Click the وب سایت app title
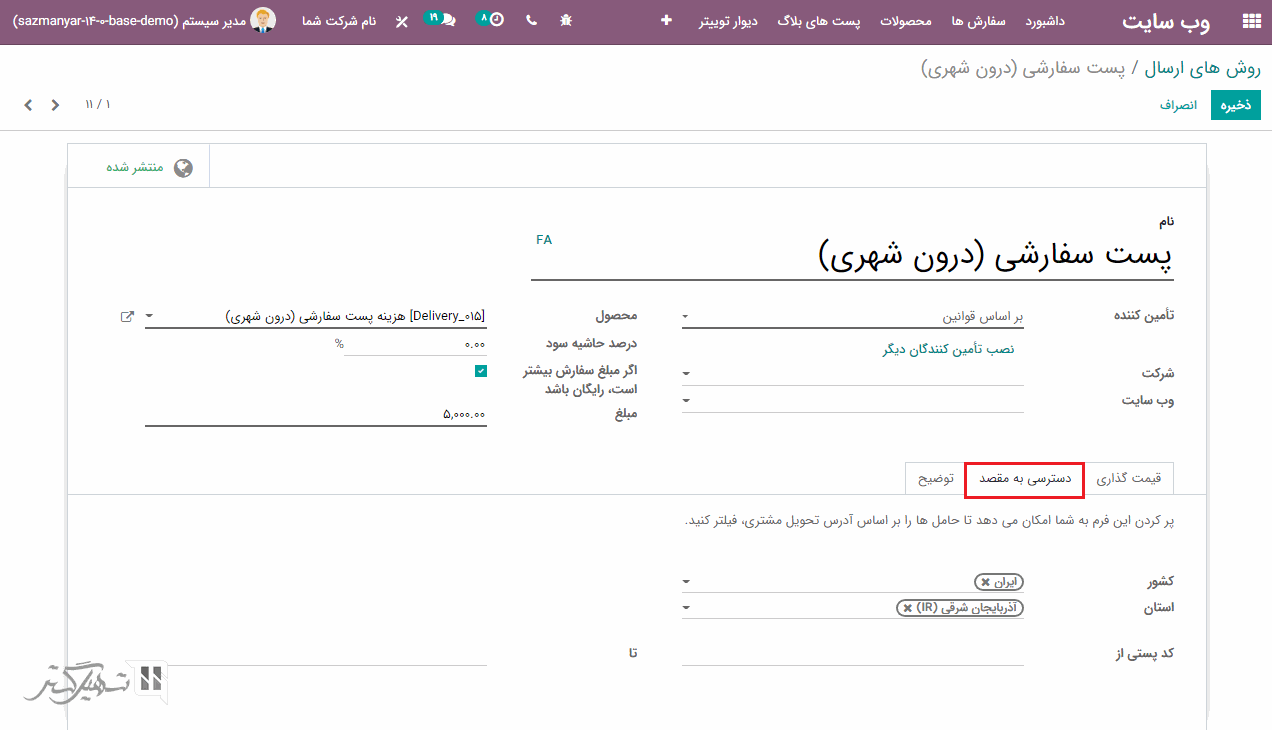Screen dimensions: 1272x730 click(1165, 21)
